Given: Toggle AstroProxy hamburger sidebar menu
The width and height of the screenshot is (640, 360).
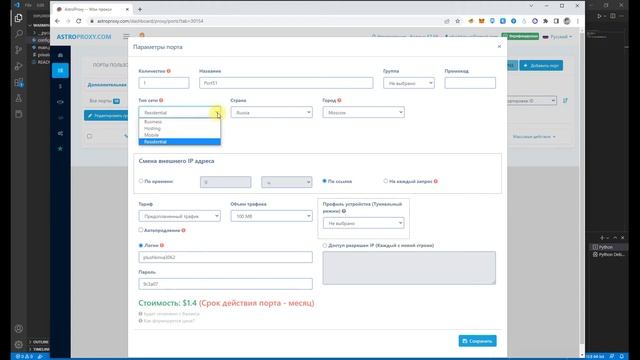Looking at the screenshot, I should pyautogui.click(x=127, y=37).
